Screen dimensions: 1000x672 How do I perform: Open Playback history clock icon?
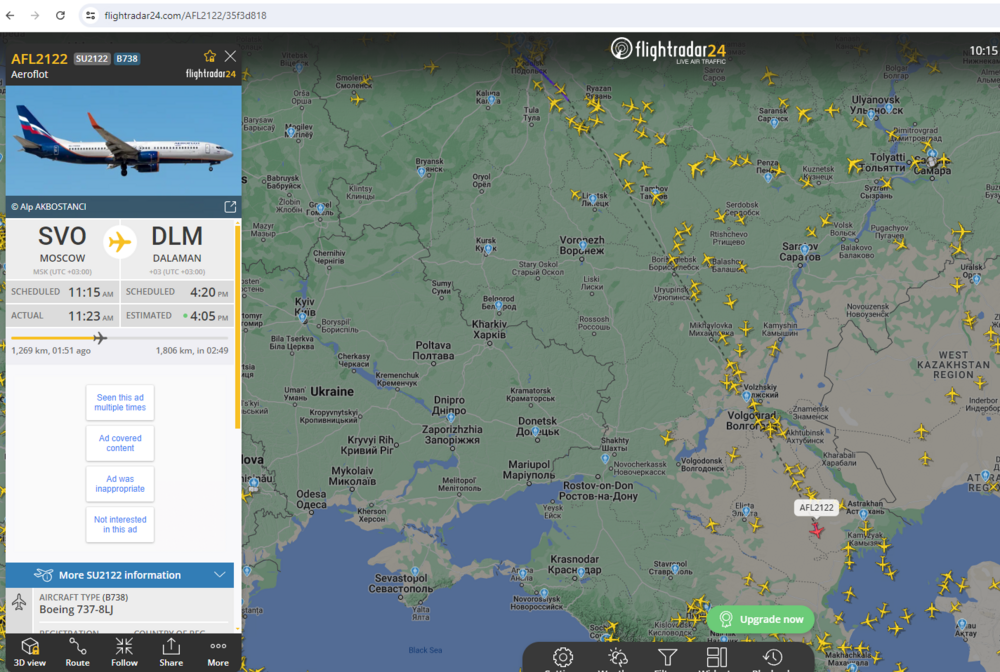(772, 657)
